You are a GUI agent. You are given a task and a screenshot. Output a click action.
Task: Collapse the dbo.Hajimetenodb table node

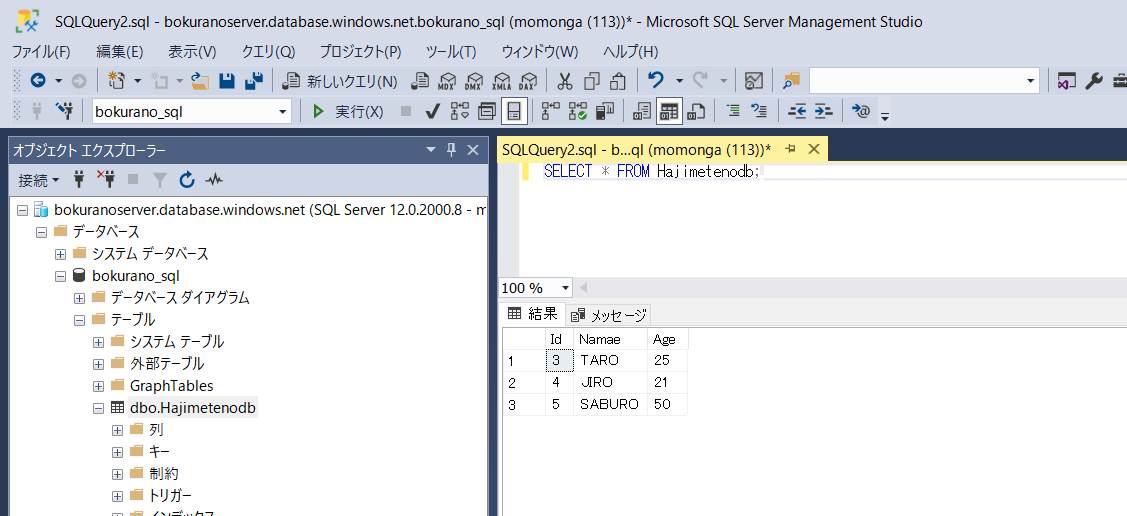coord(98,408)
